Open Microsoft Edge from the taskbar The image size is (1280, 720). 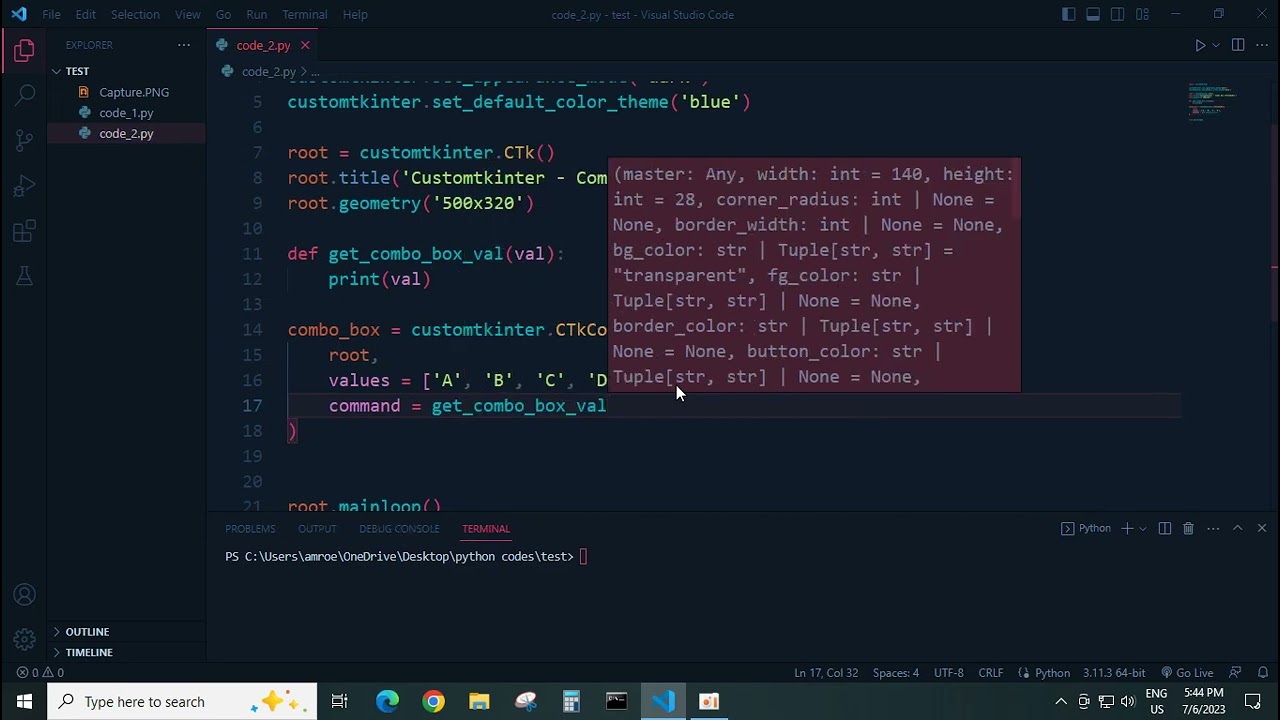(x=387, y=701)
